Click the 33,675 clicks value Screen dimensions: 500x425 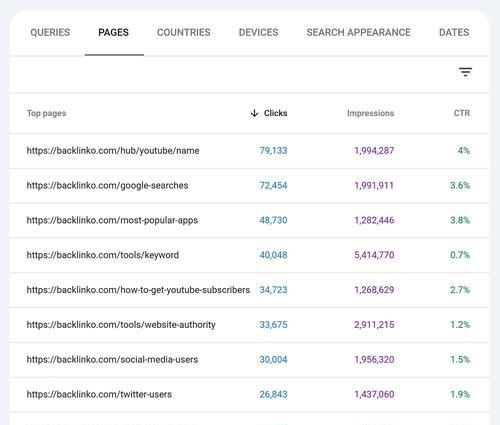pos(273,325)
